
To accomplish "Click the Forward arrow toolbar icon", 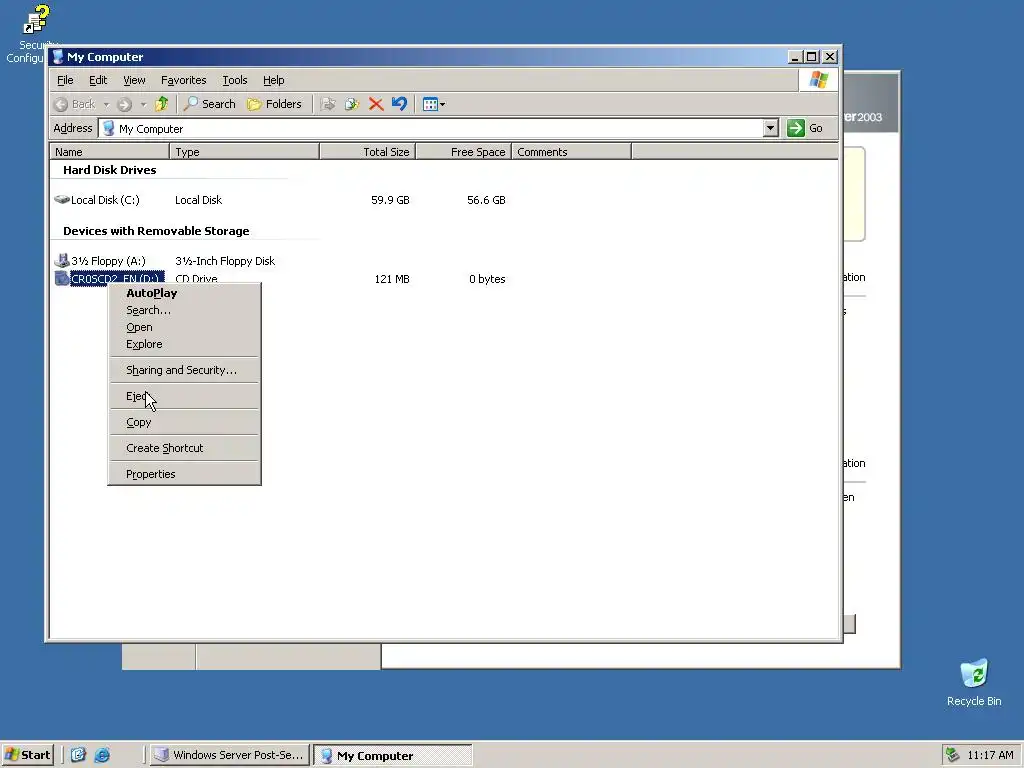I will coord(124,104).
